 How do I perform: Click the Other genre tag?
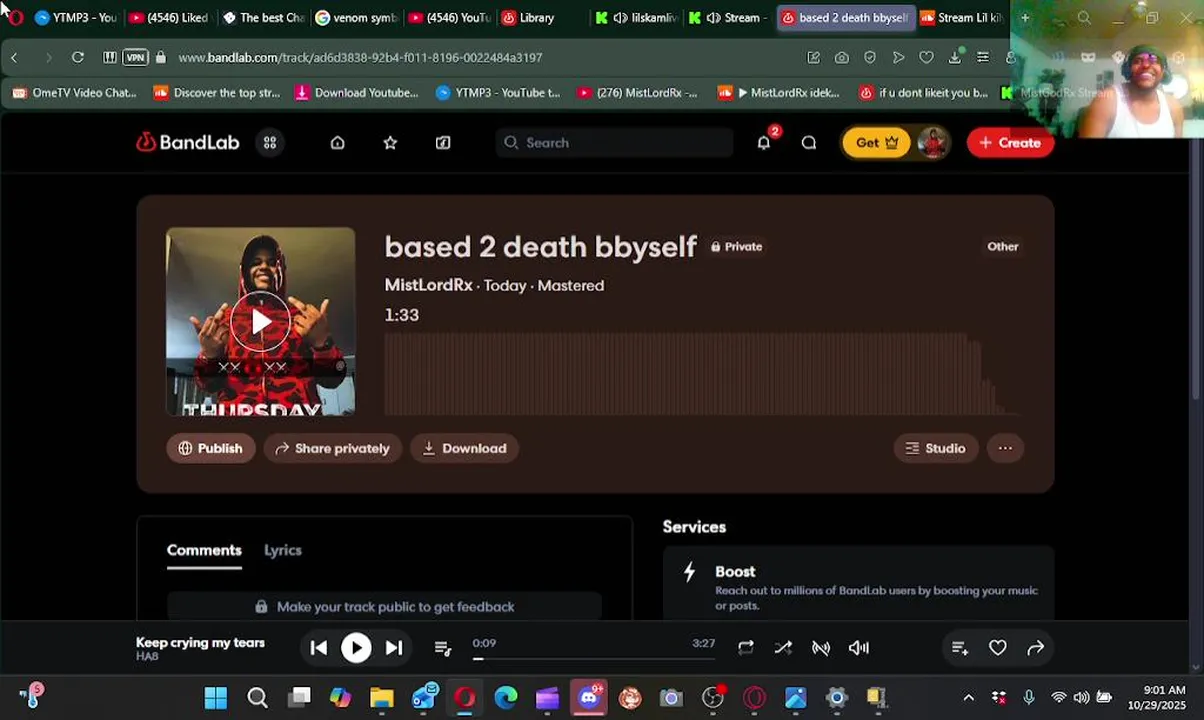(1003, 247)
